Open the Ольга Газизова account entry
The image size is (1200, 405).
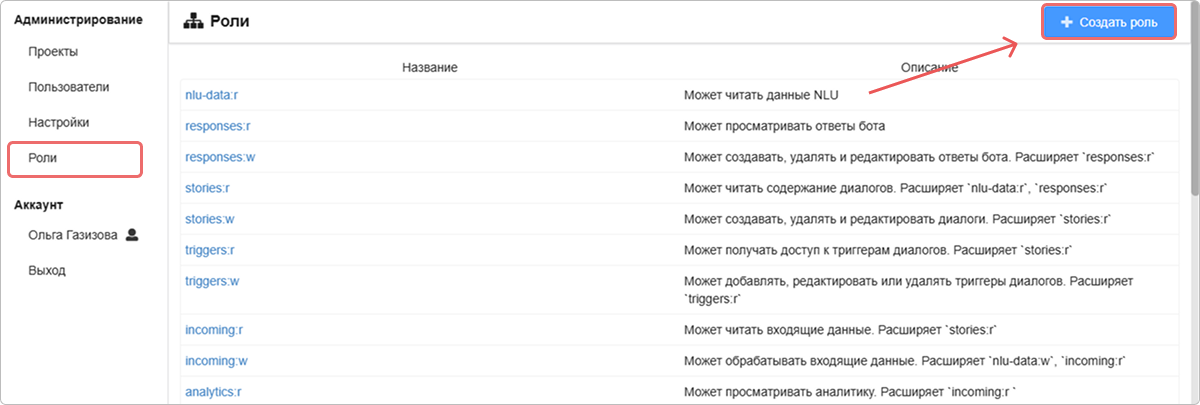(73, 235)
